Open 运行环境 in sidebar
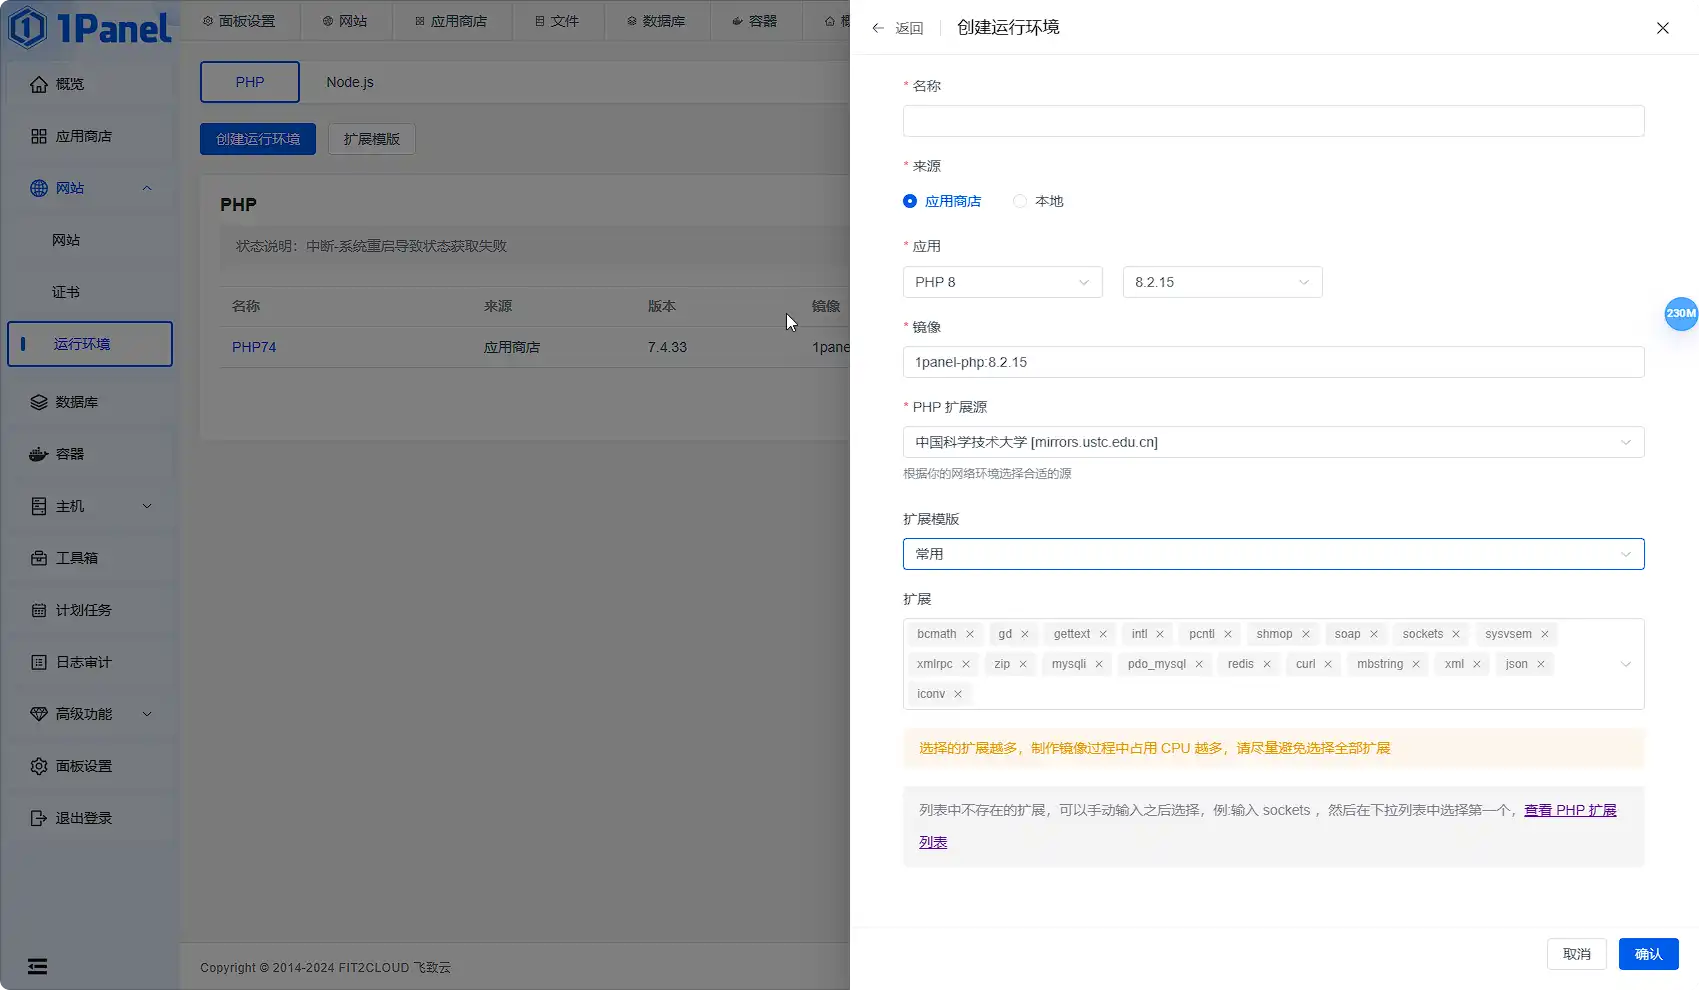Viewport: 1699px width, 990px height. pos(90,344)
